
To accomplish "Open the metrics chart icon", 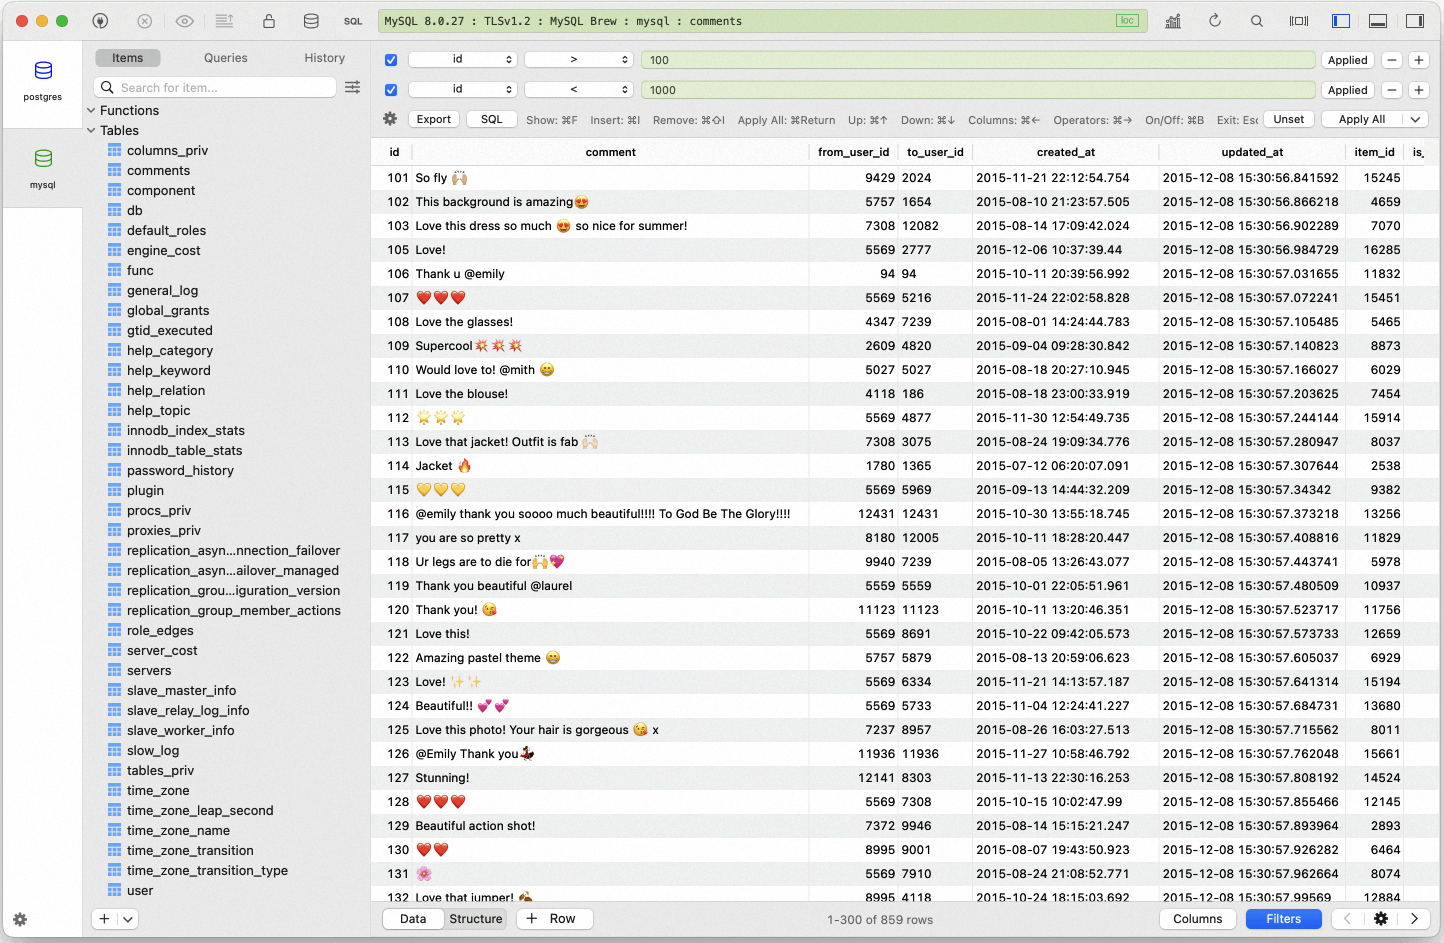I will pos(1173,21).
